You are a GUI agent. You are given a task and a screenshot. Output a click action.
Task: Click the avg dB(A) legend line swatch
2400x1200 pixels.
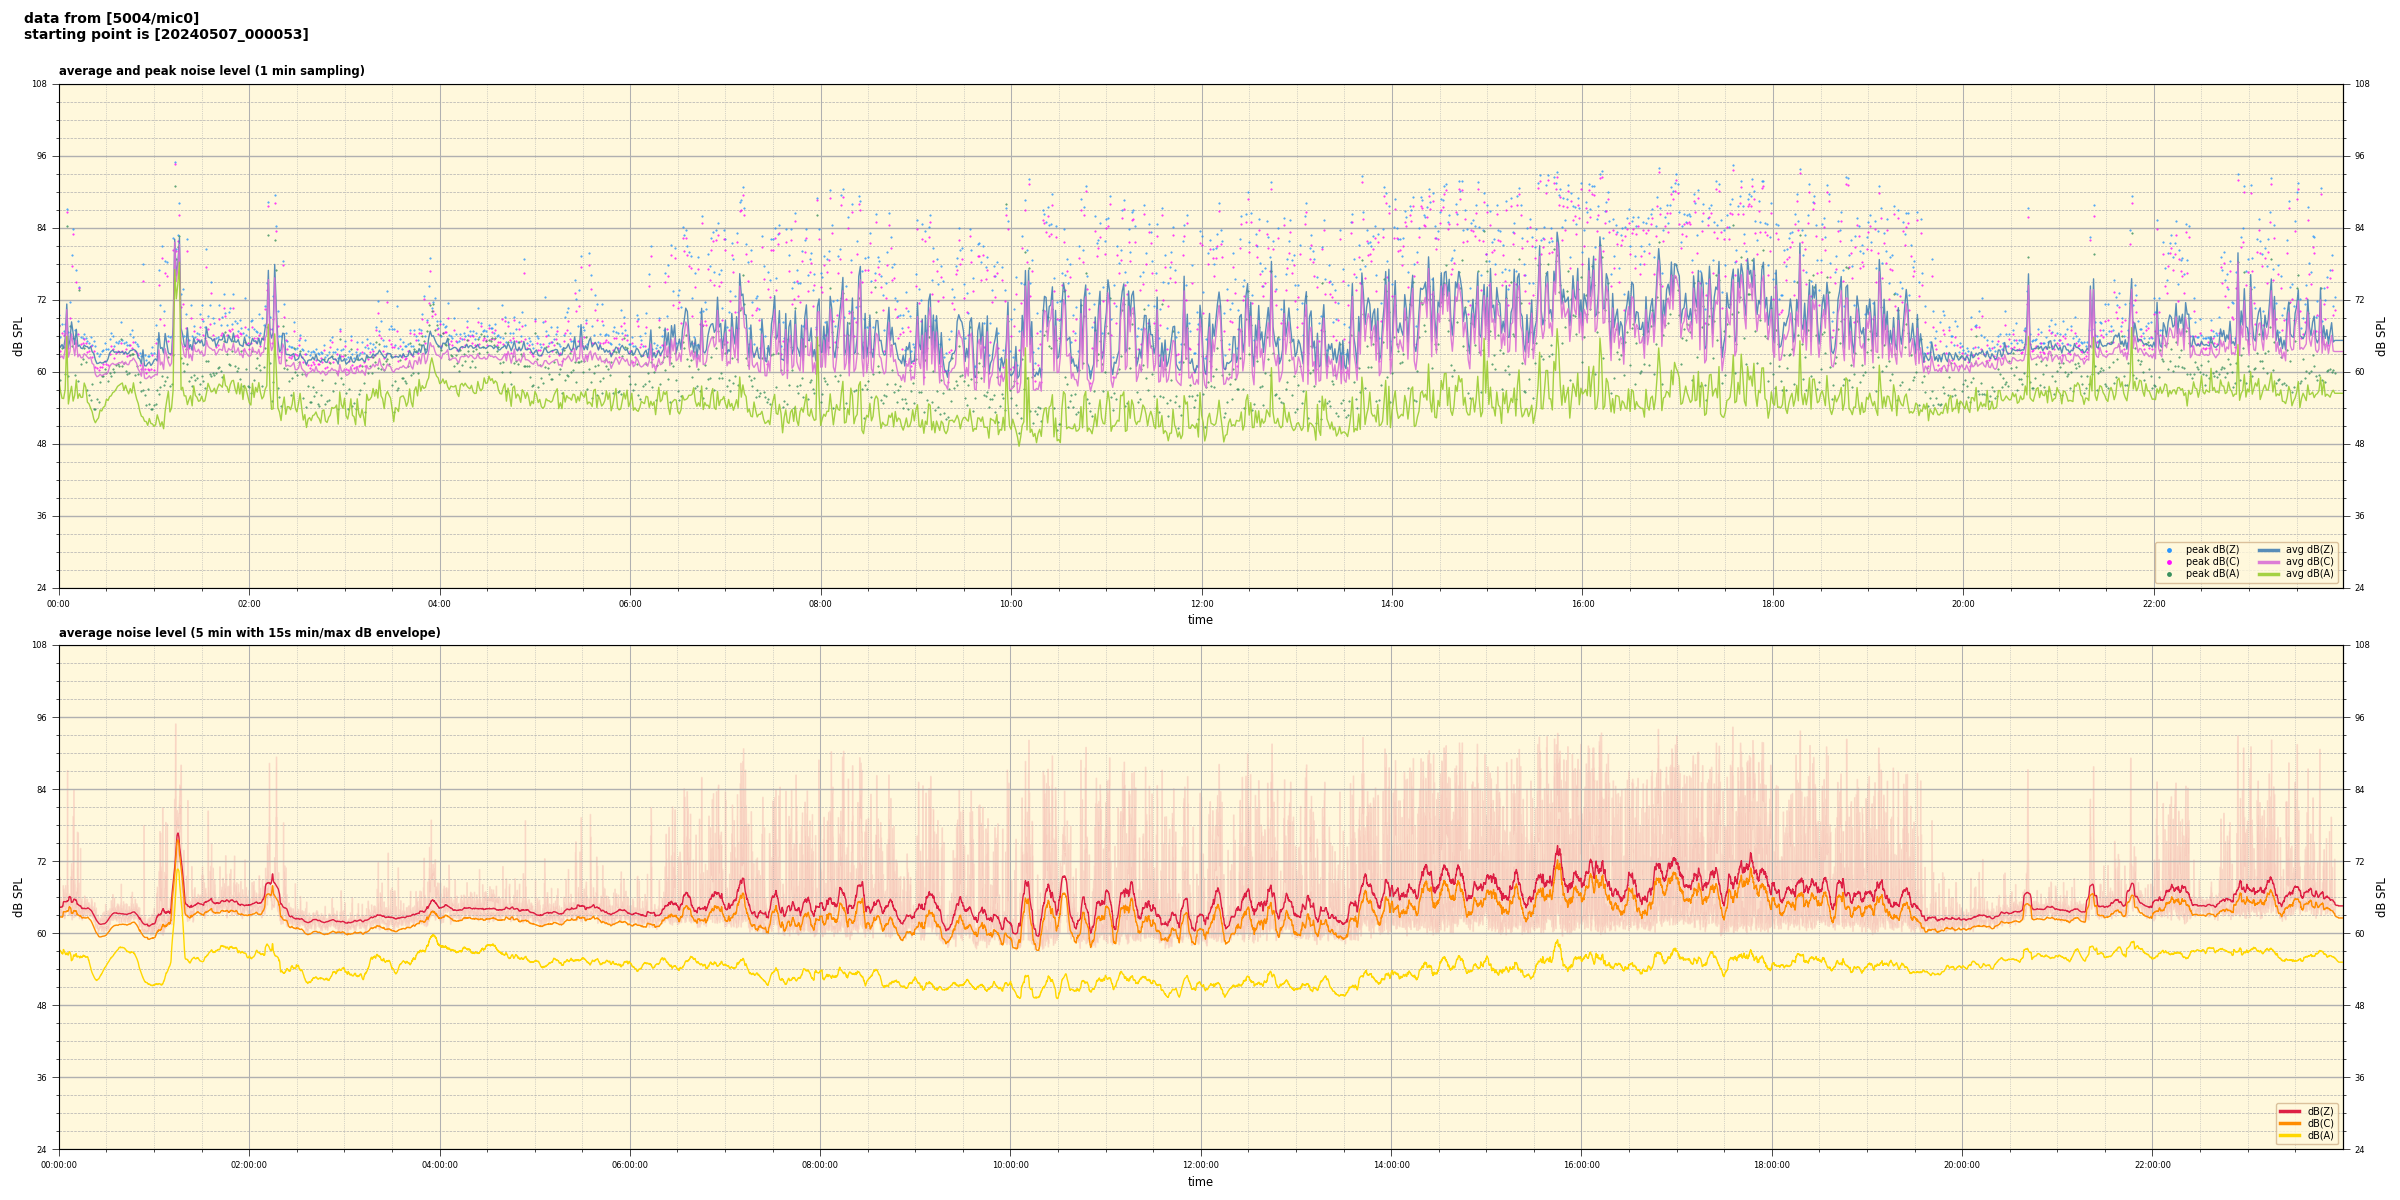[2268, 574]
